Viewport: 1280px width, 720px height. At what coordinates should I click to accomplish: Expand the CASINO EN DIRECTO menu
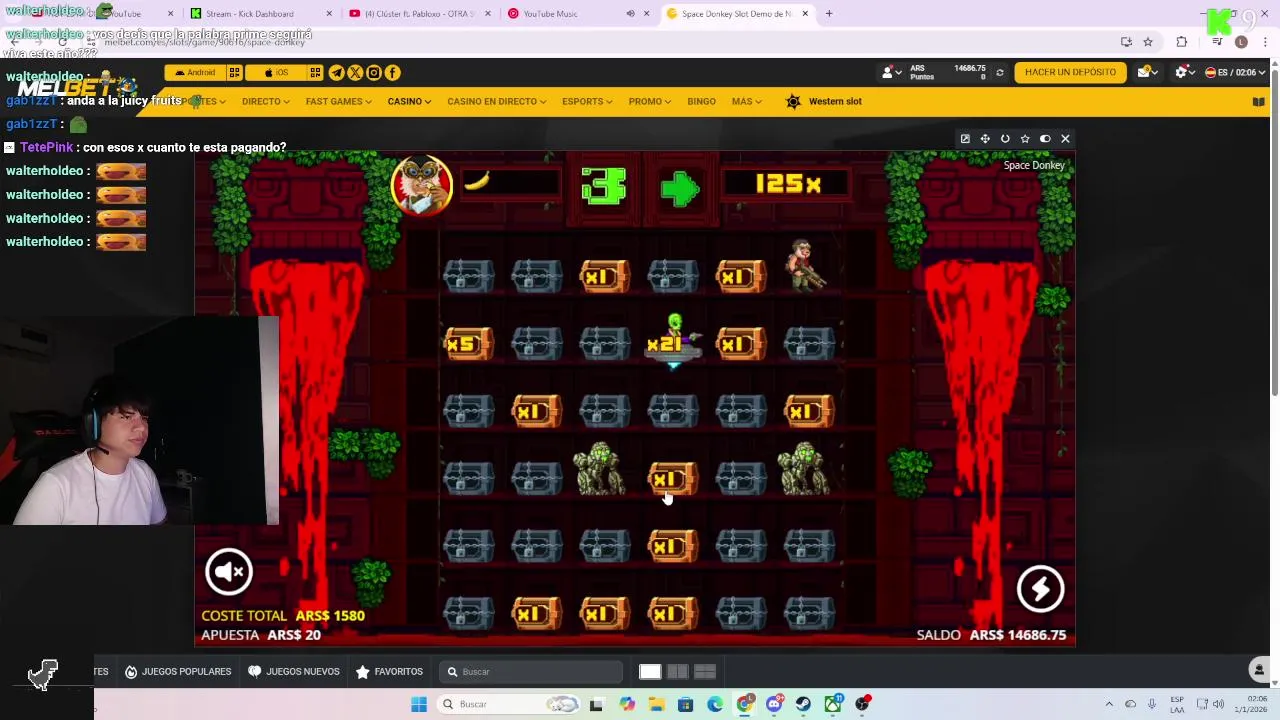tap(496, 101)
